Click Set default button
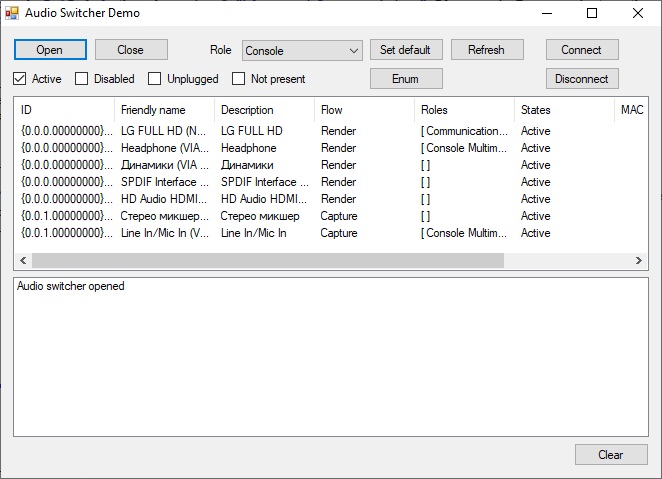Viewport: 662px width, 479px height. (406, 50)
